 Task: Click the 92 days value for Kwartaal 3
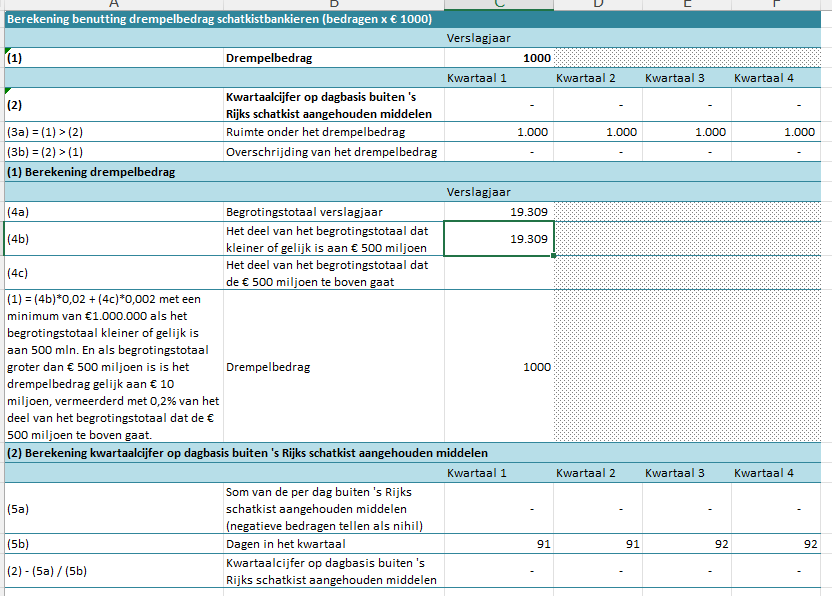click(x=687, y=544)
